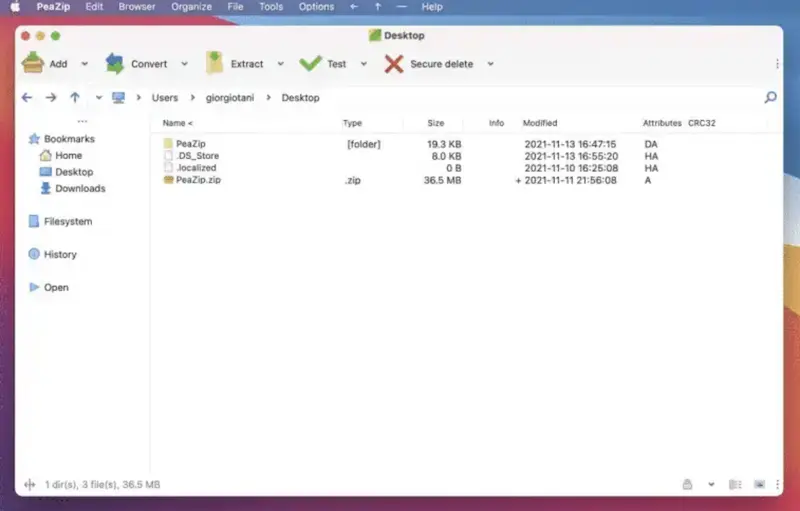Open search with the magnifier icon
Screen dimensions: 800x511
click(770, 97)
